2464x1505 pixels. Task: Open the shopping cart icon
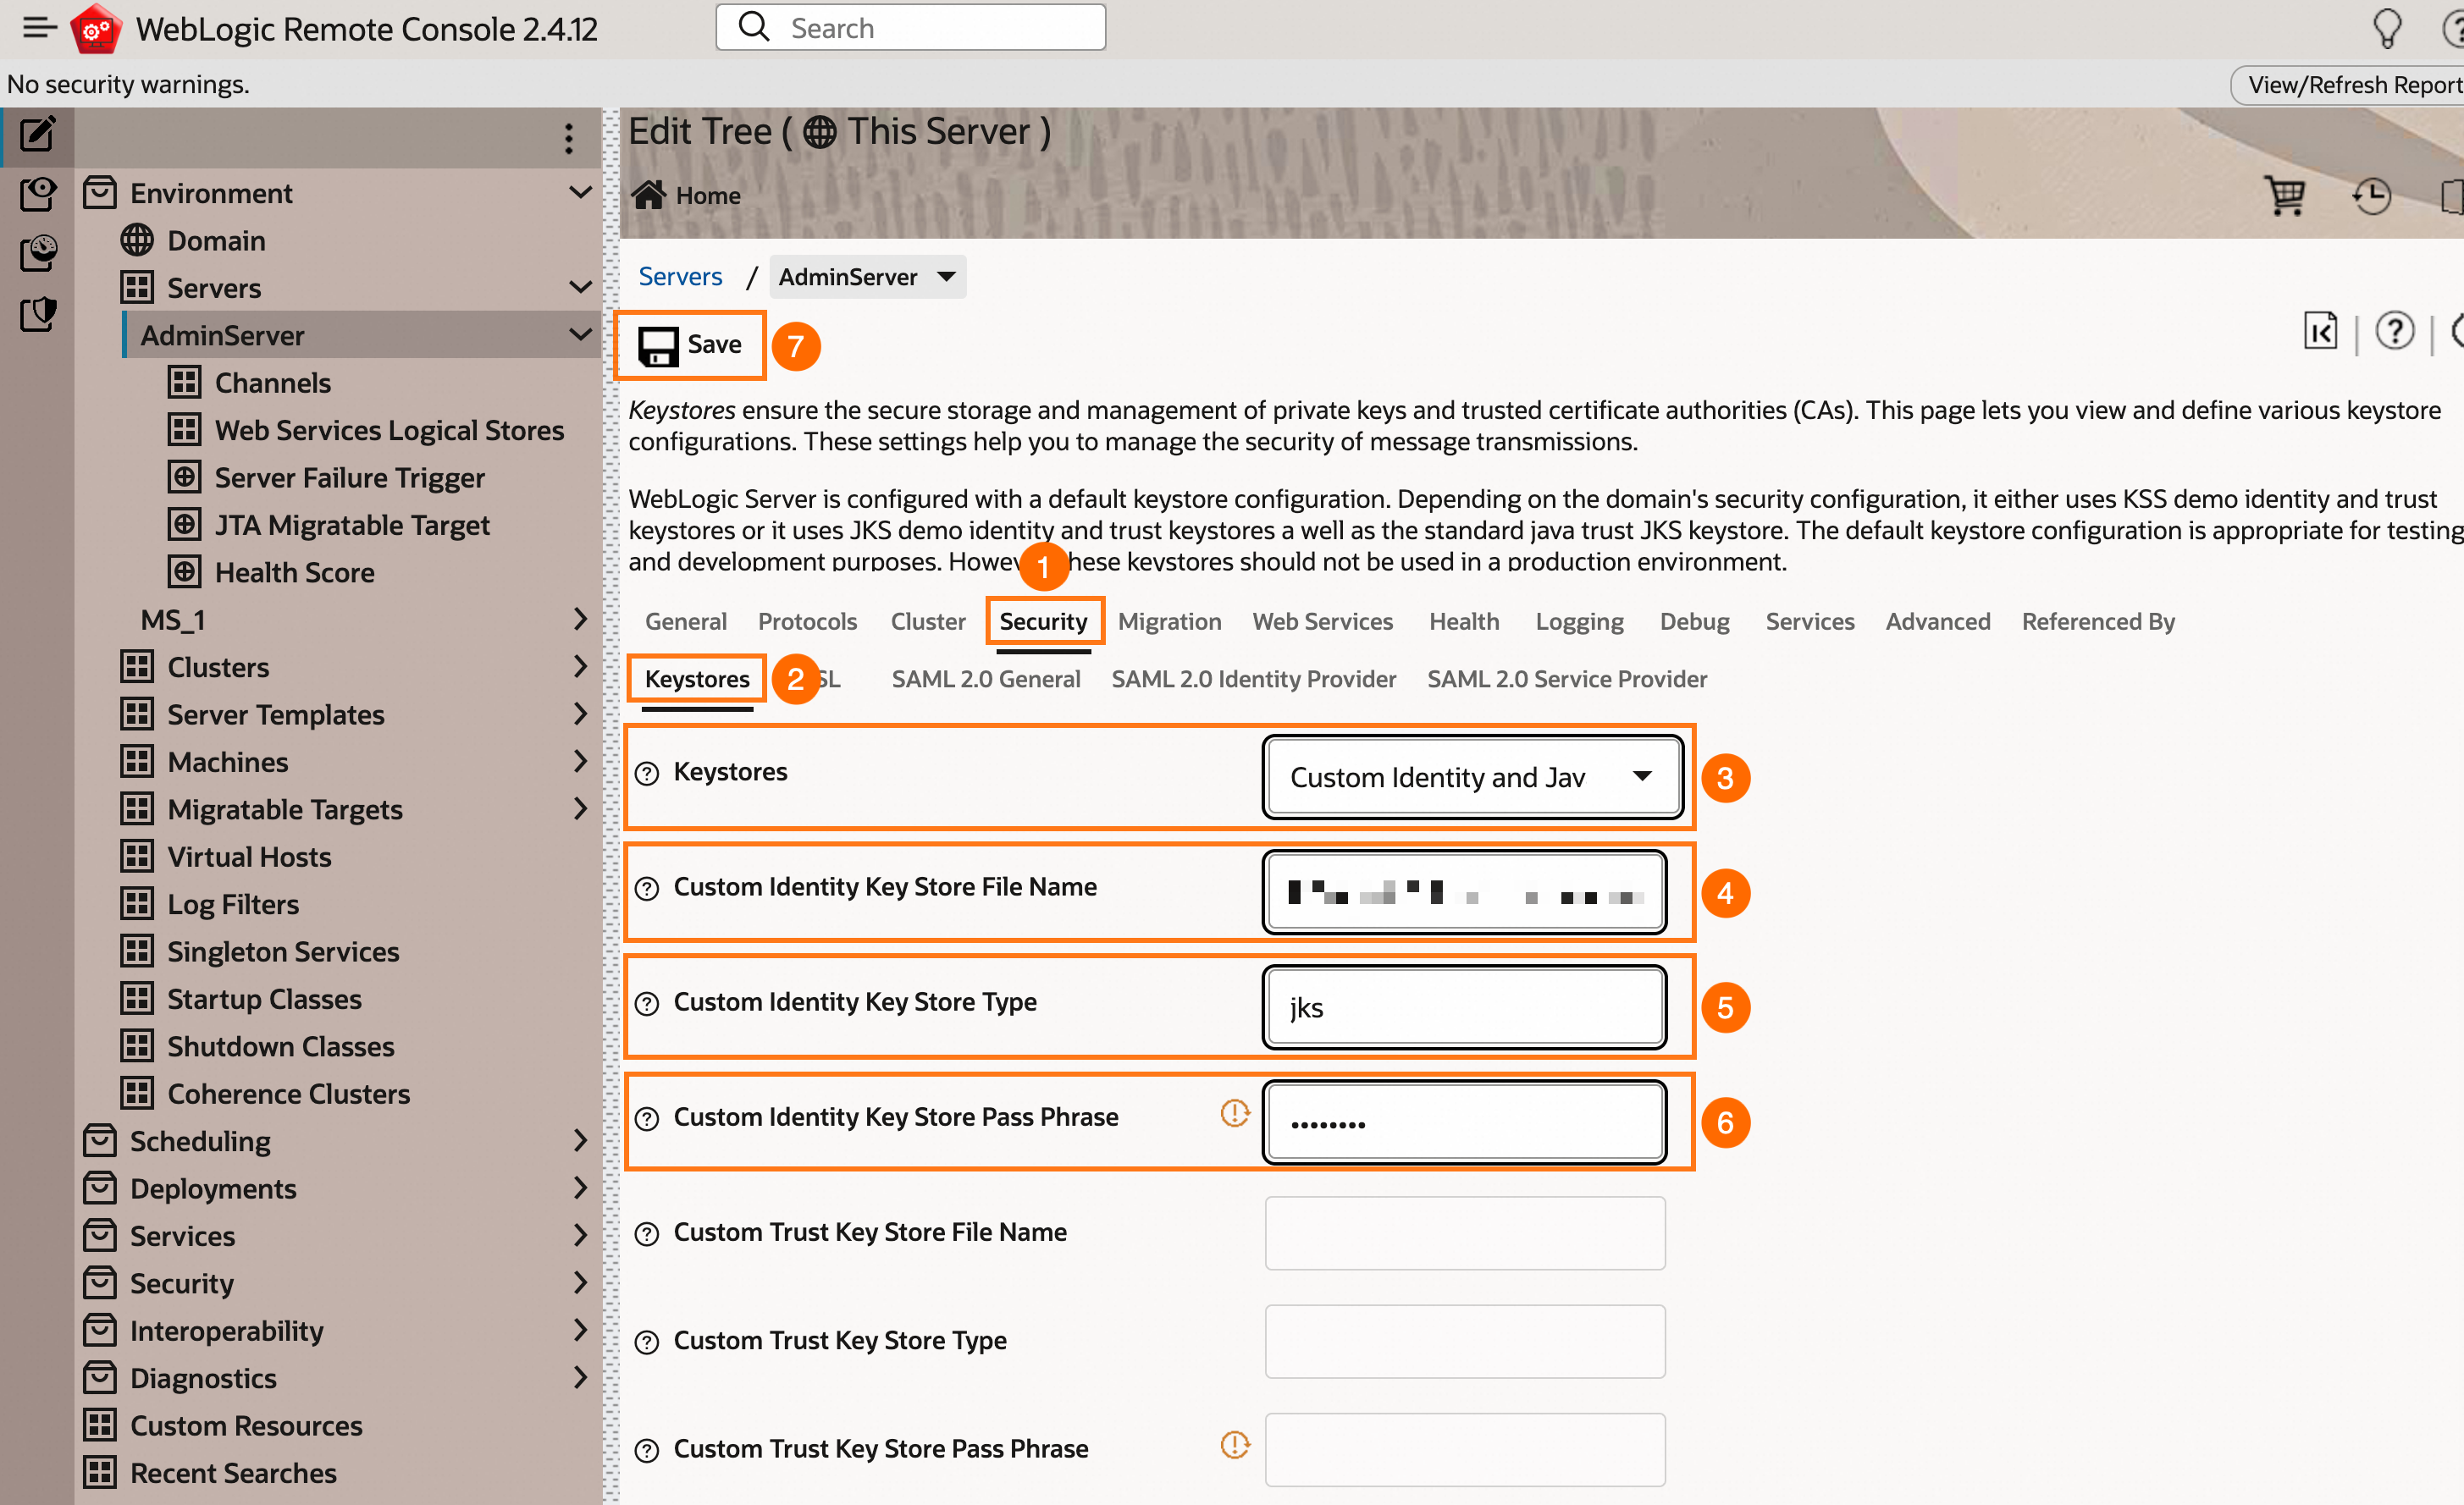pyautogui.click(x=2284, y=196)
